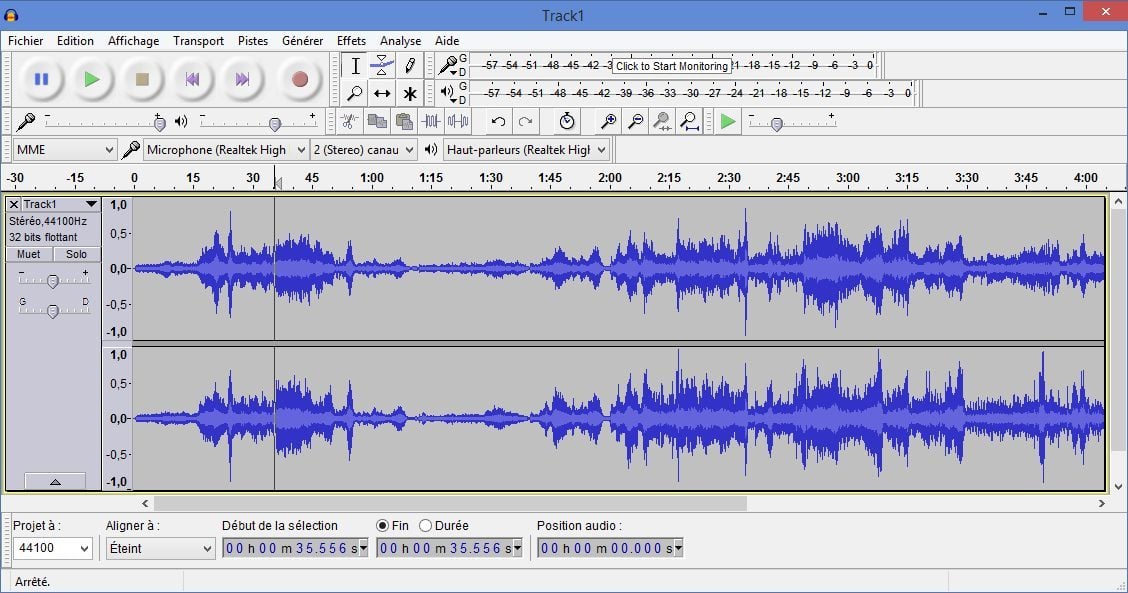1128x593 pixels.
Task: Select the Draw pencil tool
Action: (409, 66)
